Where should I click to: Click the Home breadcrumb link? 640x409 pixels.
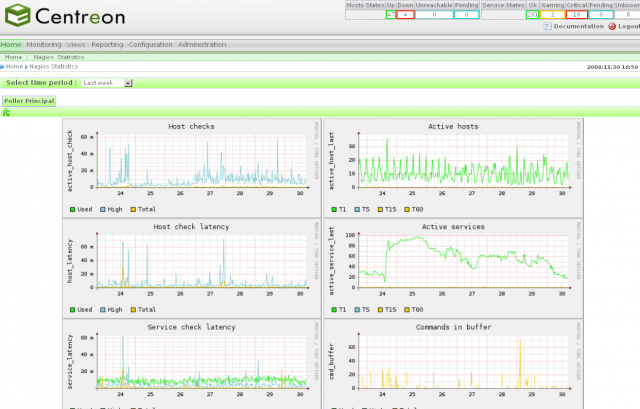tap(14, 66)
